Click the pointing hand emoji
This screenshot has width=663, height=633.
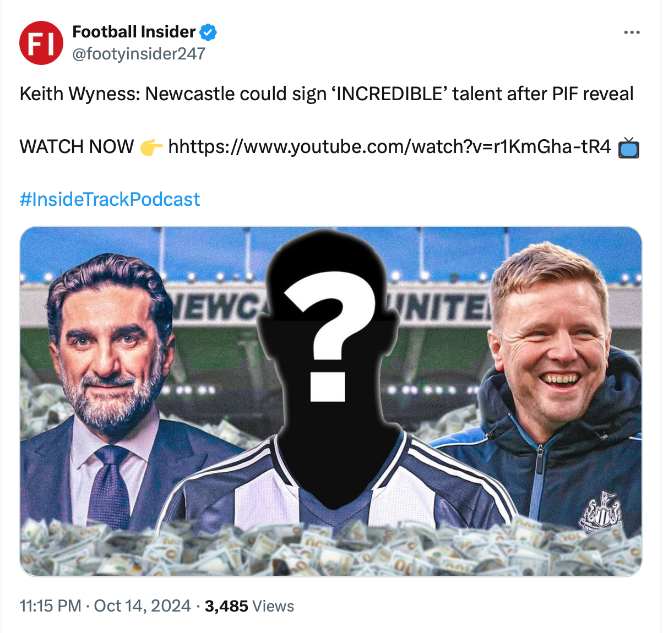click(x=151, y=147)
